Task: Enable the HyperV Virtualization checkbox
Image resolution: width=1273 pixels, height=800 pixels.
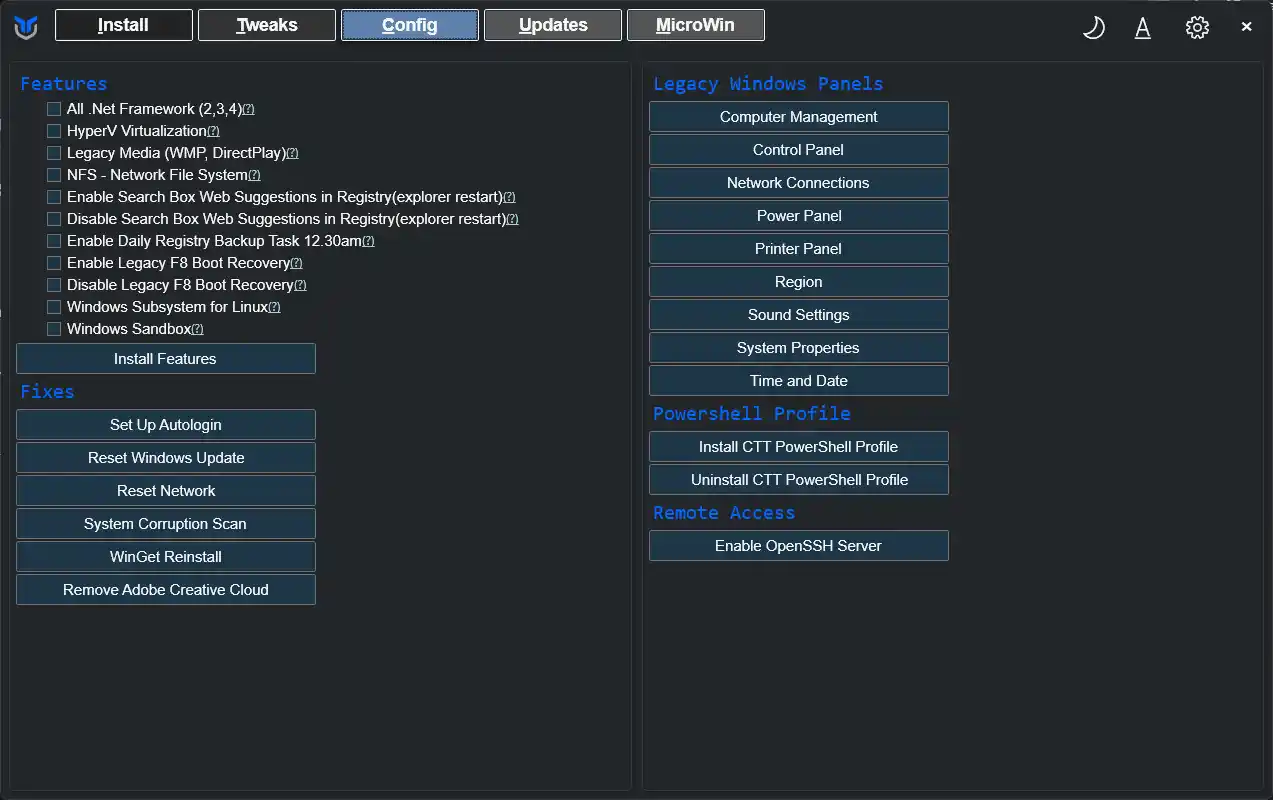Action: click(54, 131)
